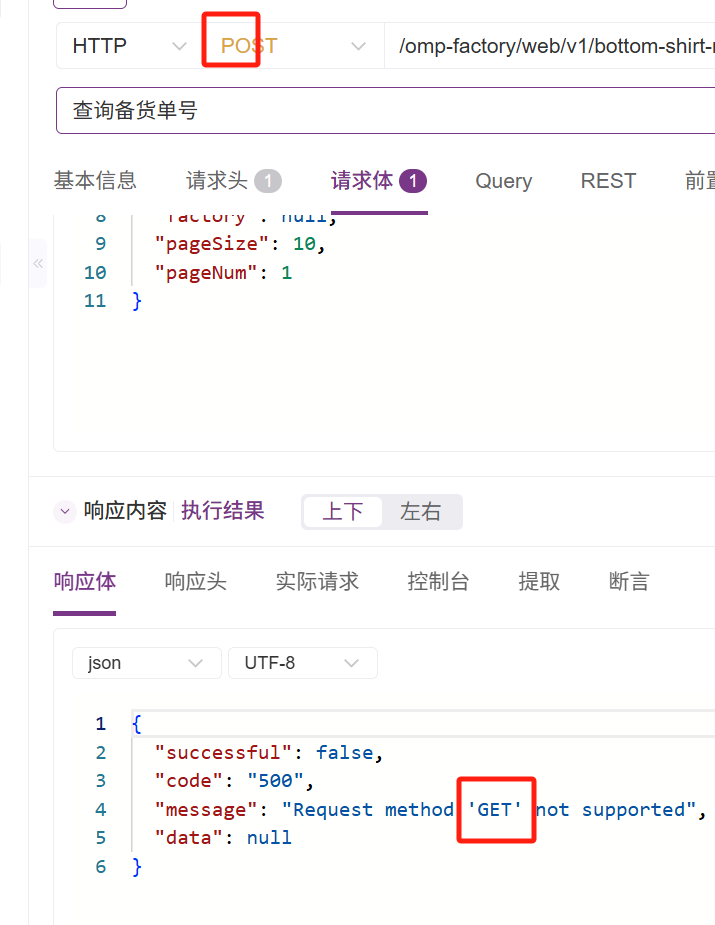715x925 pixels.
Task: Switch to the 基本信息 tab
Action: (x=95, y=181)
